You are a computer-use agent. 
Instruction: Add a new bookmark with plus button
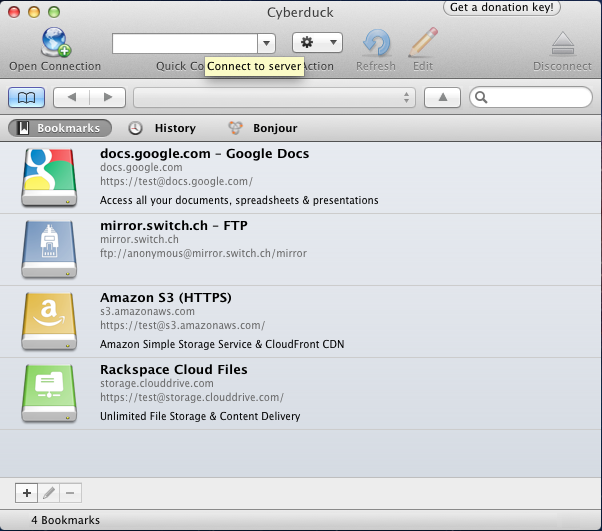(x=26, y=493)
